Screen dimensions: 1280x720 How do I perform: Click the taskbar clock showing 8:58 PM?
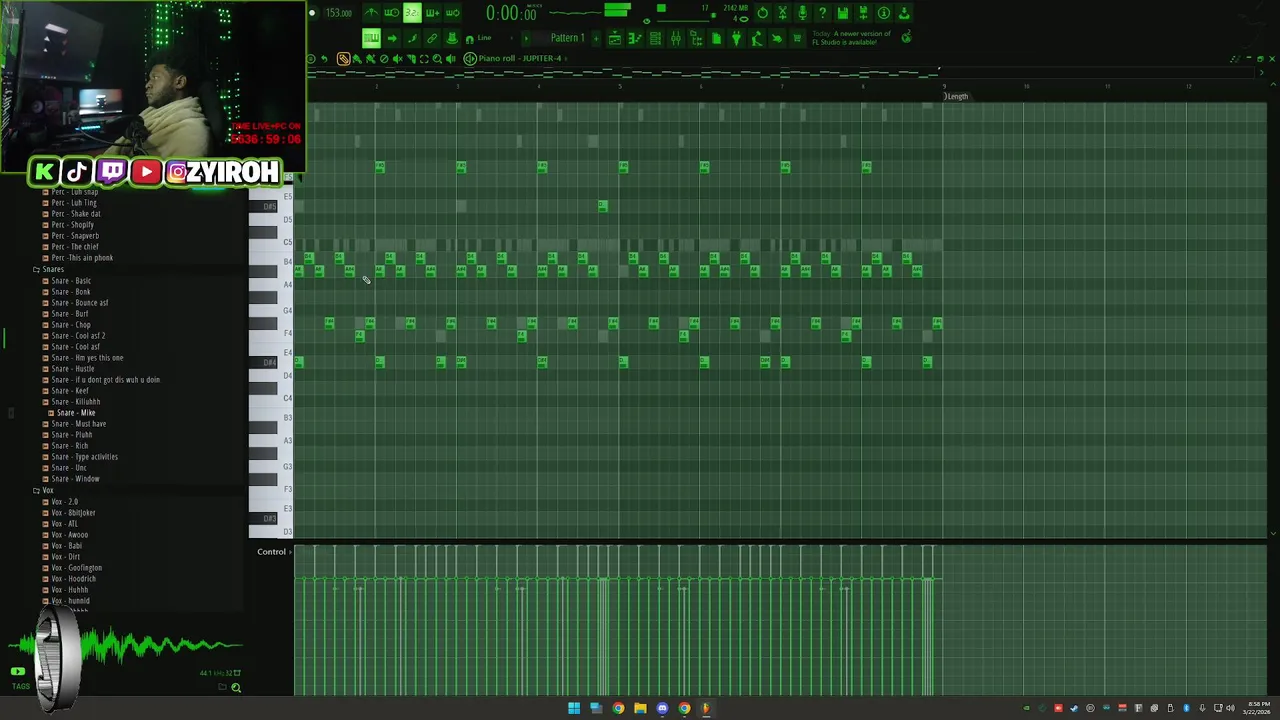tap(1256, 708)
